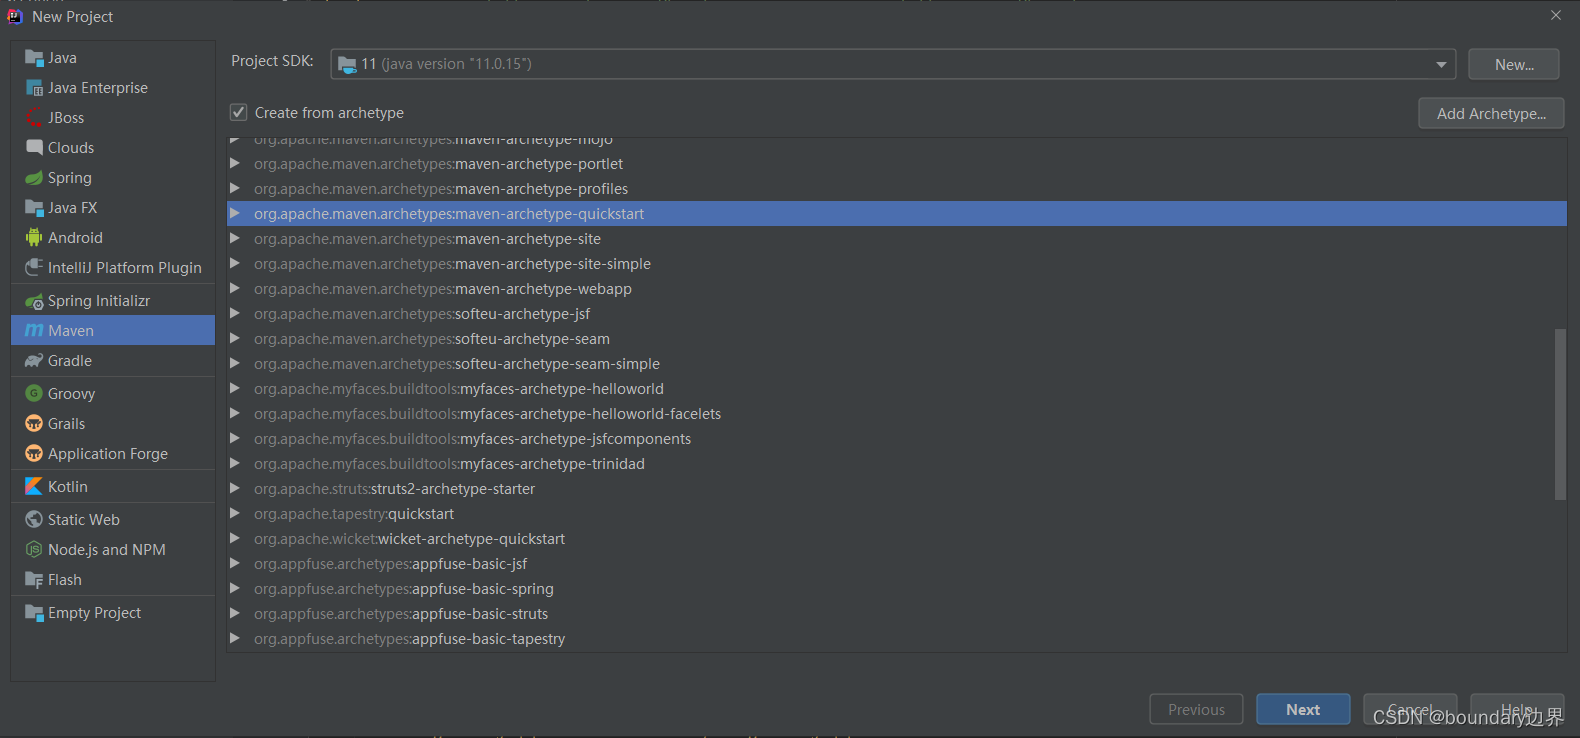
Task: Click the Java folder icon in sidebar
Action: [x=34, y=58]
